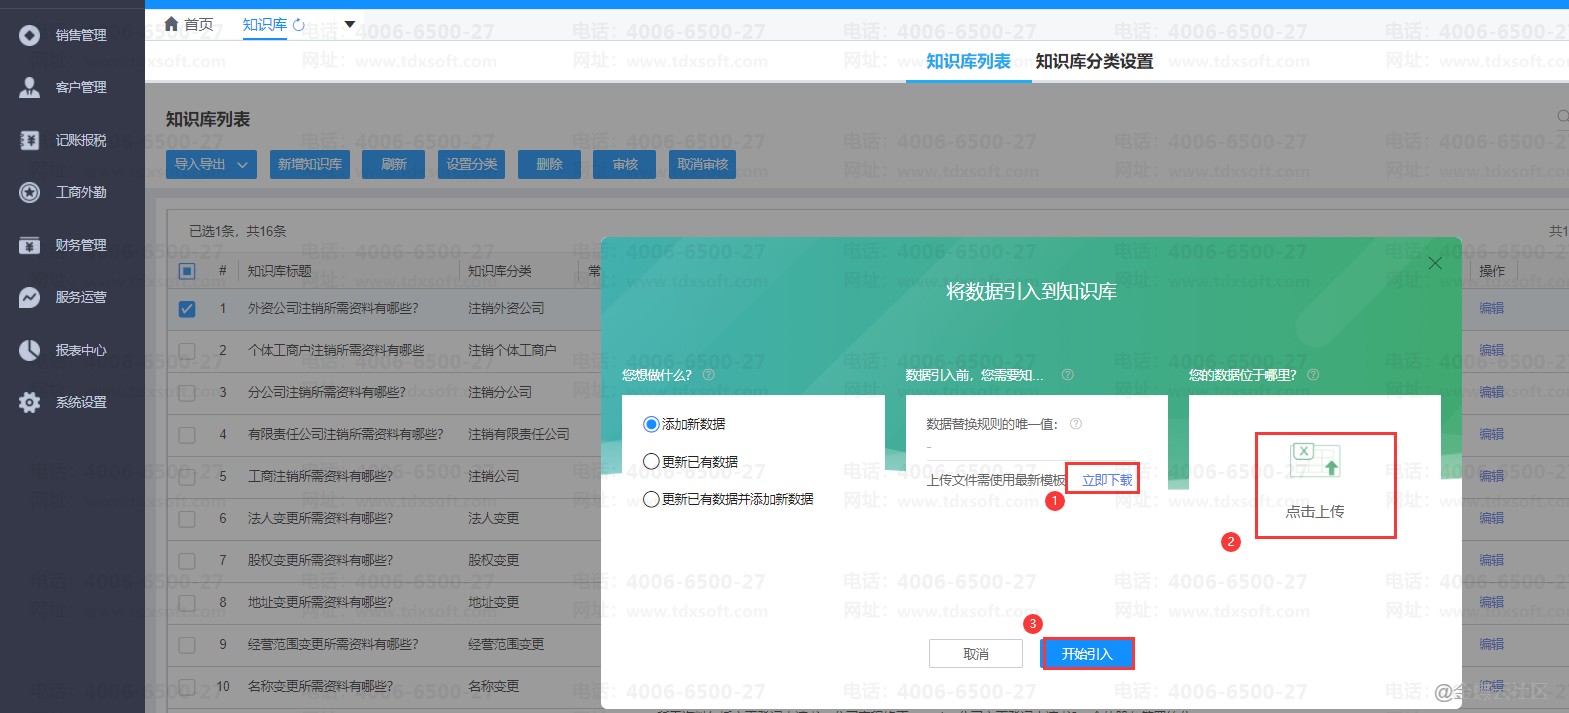Switch to the 知识库列表 tab
The image size is (1569, 713).
(x=968, y=62)
